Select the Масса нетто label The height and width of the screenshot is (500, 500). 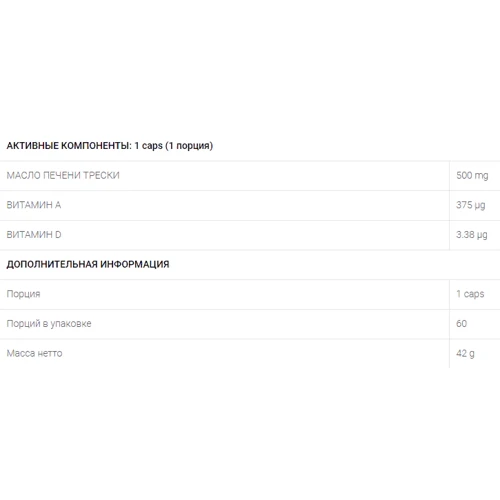(x=34, y=353)
